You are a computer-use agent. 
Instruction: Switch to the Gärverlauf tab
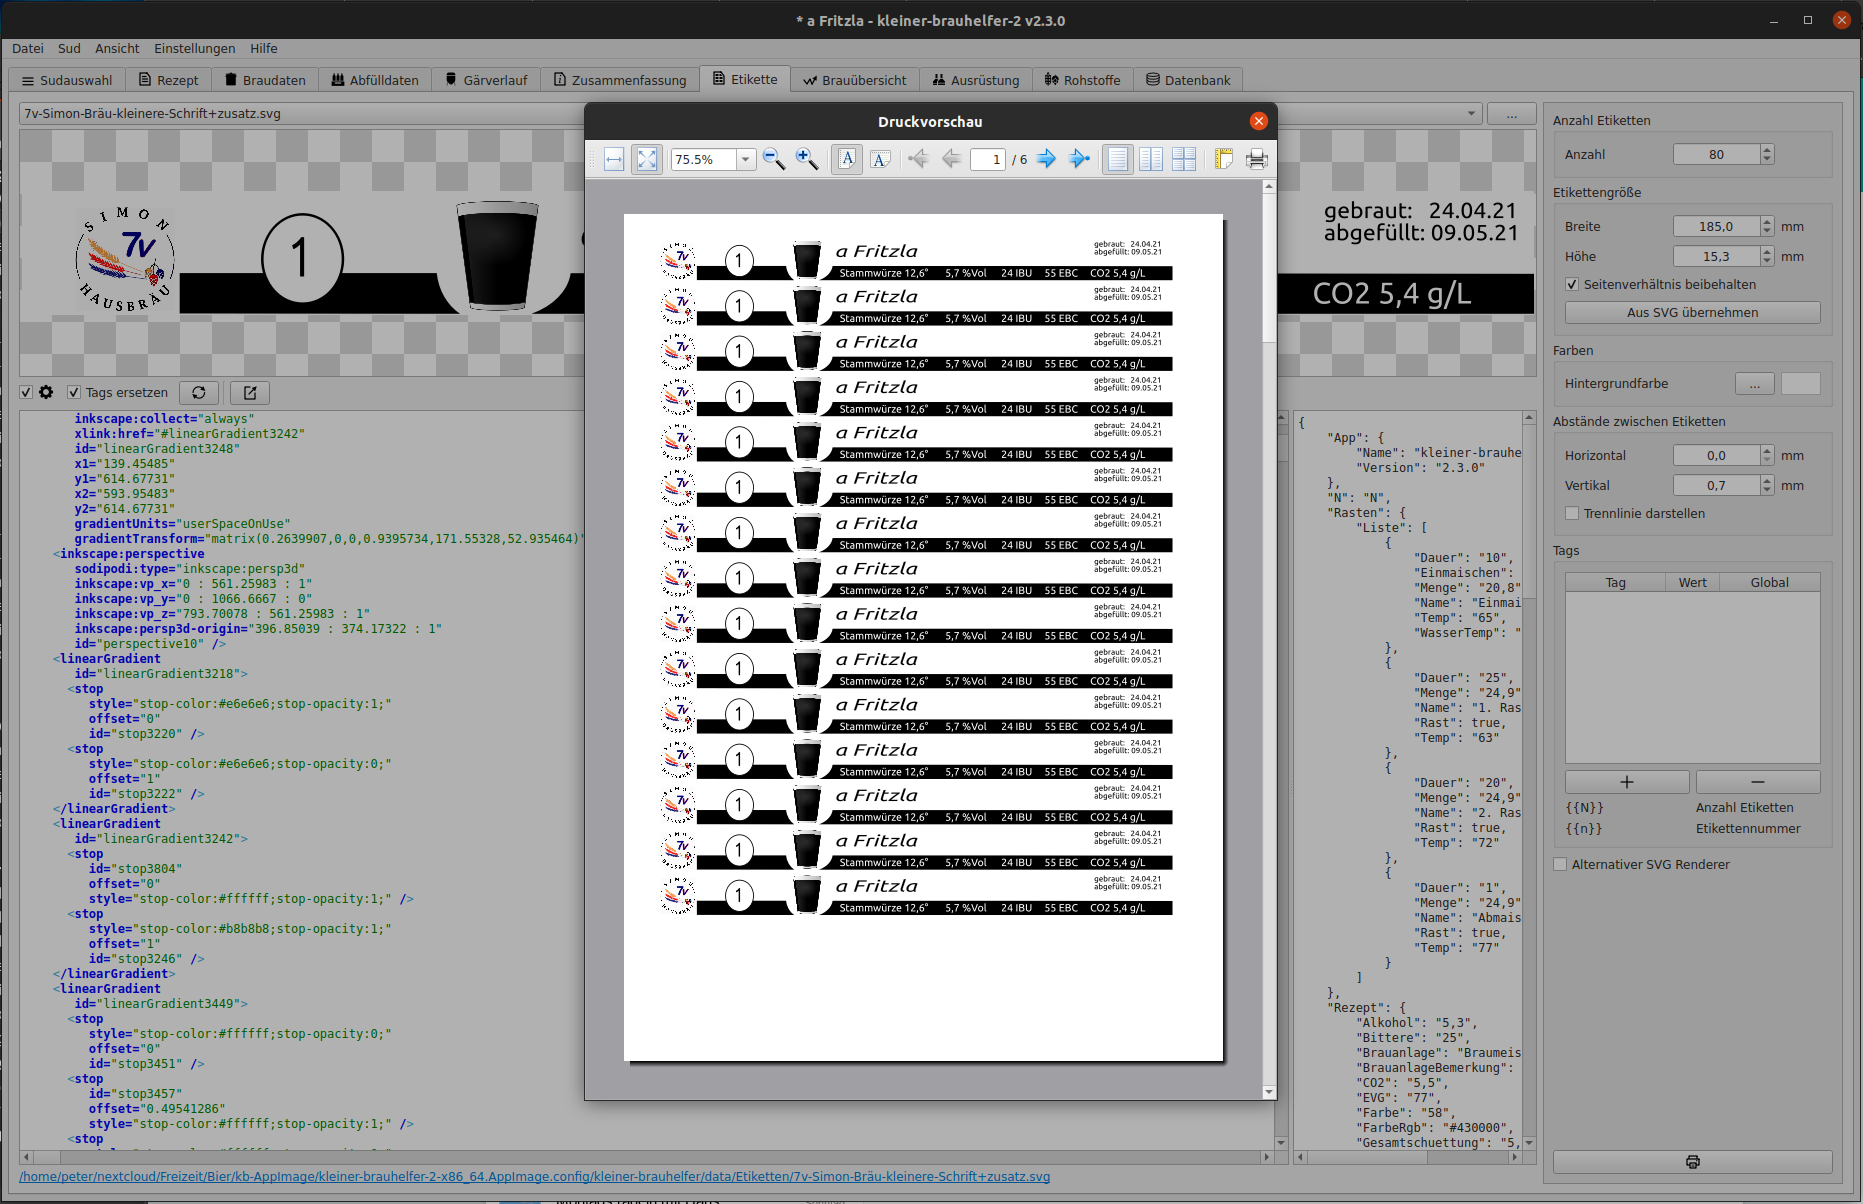click(486, 80)
